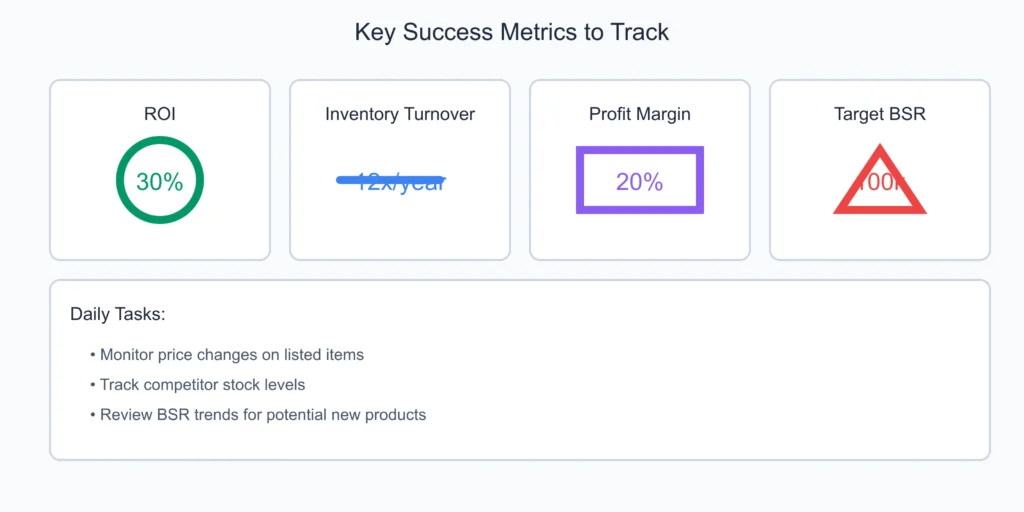Select the Daily Tasks heading
This screenshot has width=1024, height=512.
coord(118,314)
